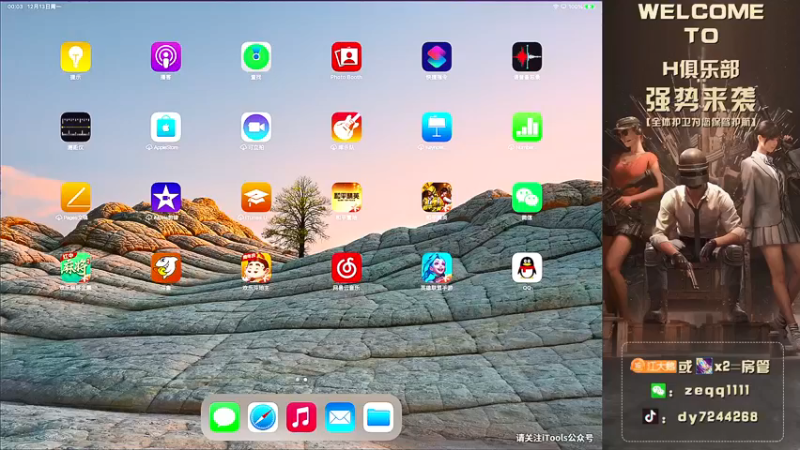This screenshot has height=450, width=800.
Task: Open the orange Pages app
Action: coord(76,197)
